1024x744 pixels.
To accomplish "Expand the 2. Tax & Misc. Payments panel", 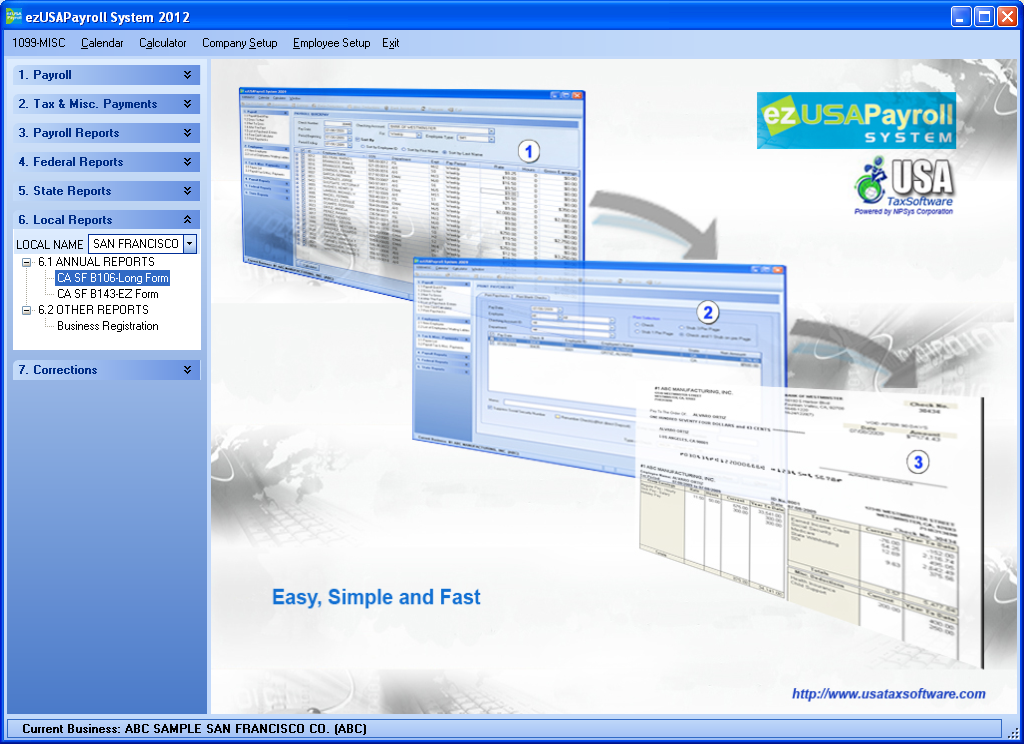I will [187, 104].
